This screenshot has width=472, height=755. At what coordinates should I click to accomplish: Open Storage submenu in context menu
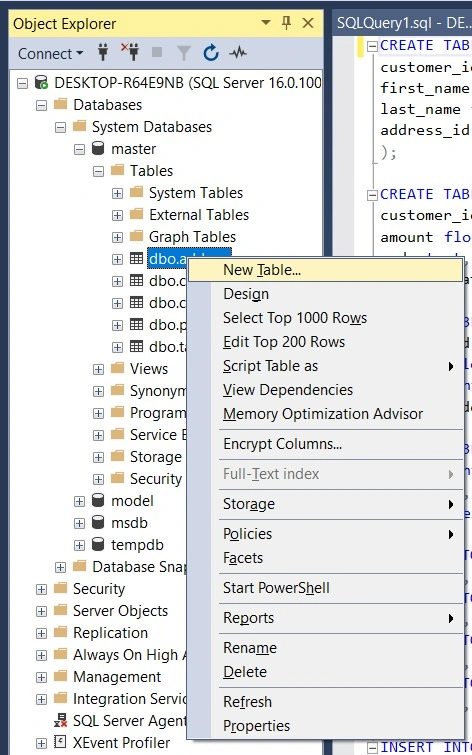tap(325, 504)
